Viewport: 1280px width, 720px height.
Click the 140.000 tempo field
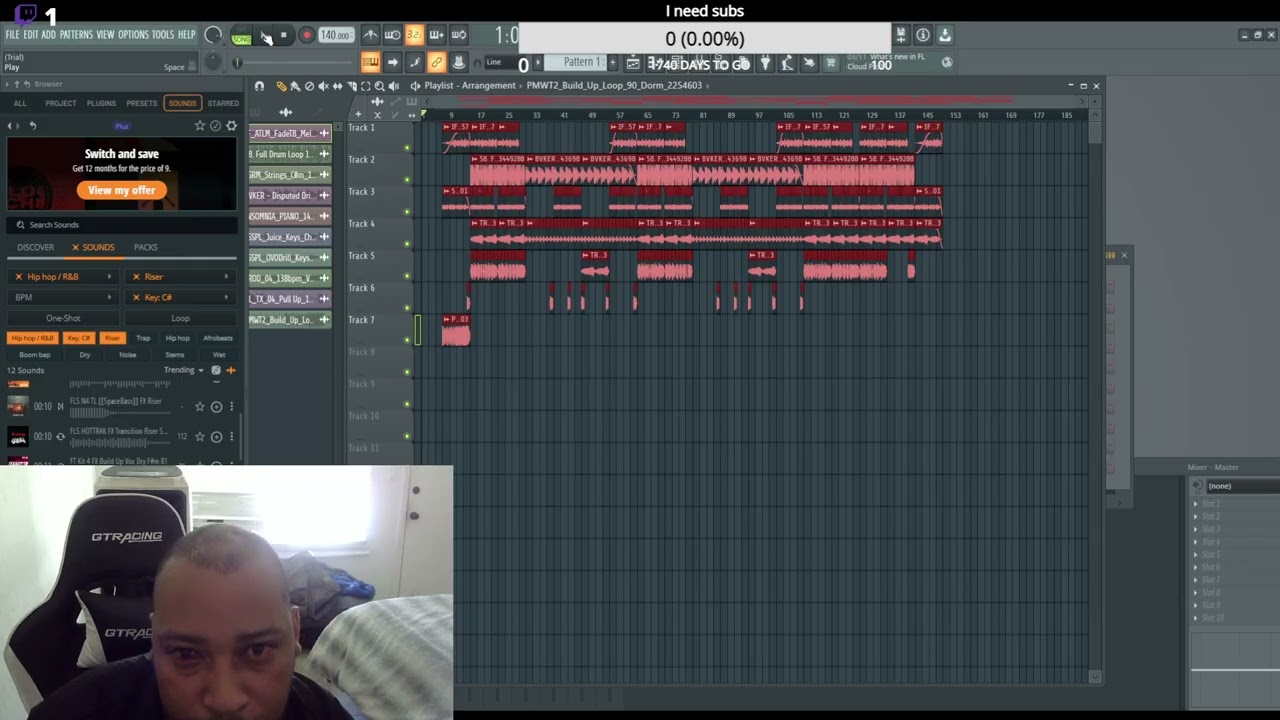[335, 35]
